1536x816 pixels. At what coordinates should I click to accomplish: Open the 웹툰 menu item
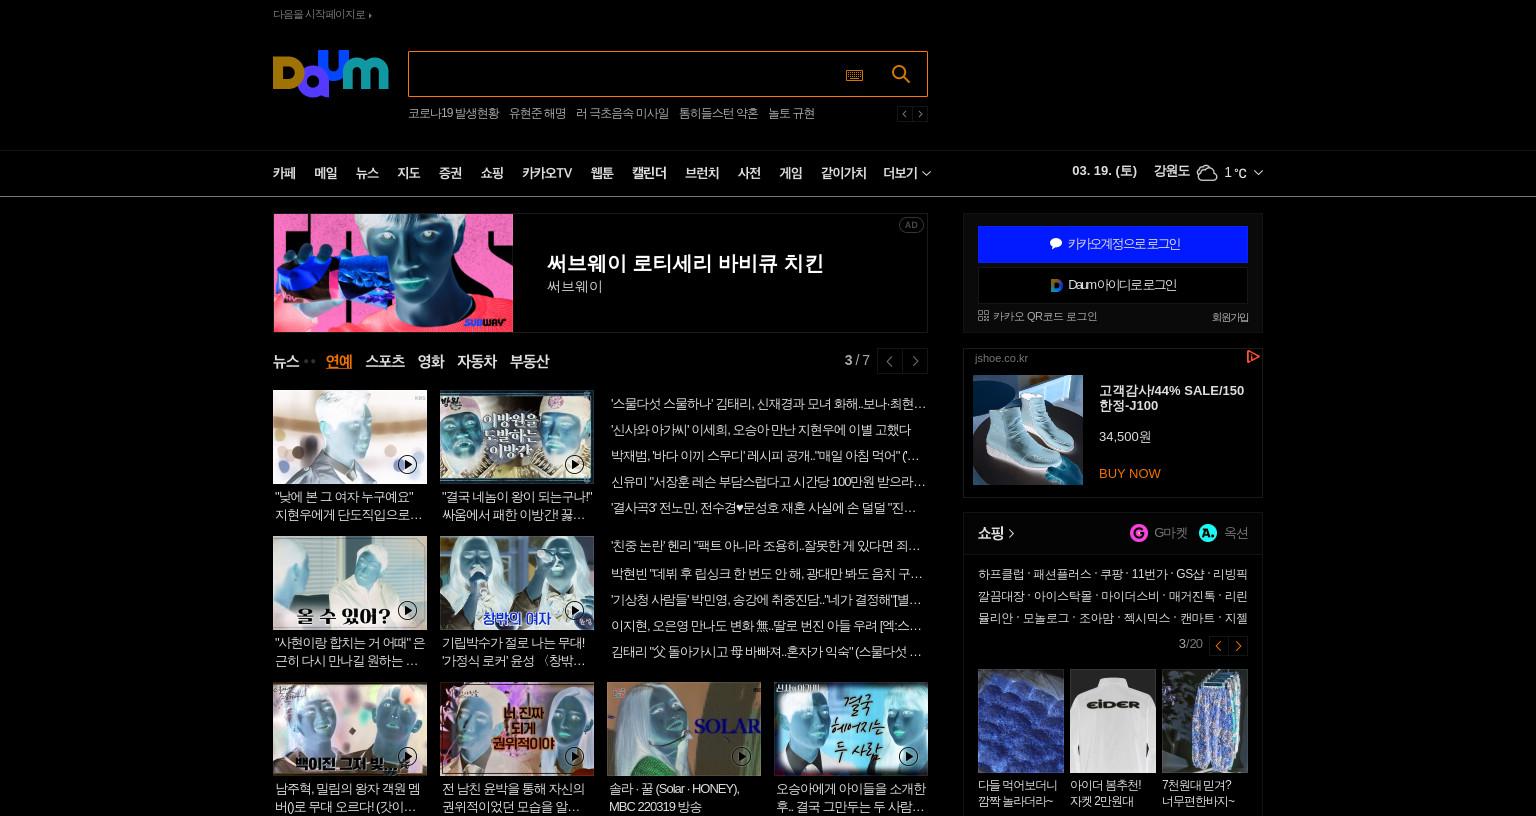(x=602, y=173)
